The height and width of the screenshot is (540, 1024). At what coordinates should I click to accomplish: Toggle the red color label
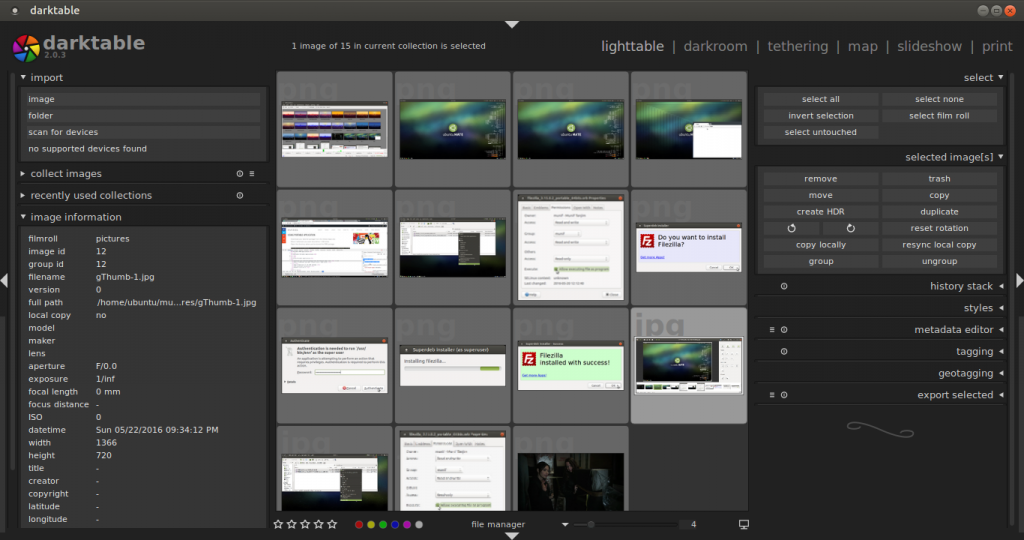(x=359, y=524)
